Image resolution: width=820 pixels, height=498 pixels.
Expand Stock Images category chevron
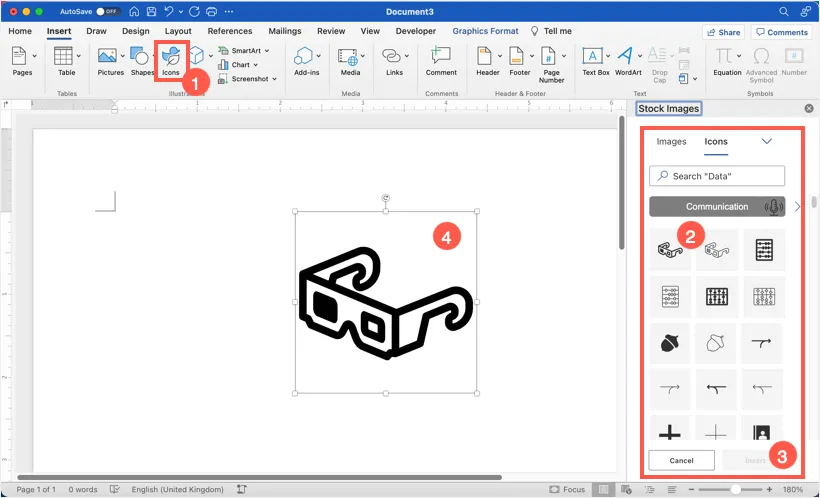[767, 141]
